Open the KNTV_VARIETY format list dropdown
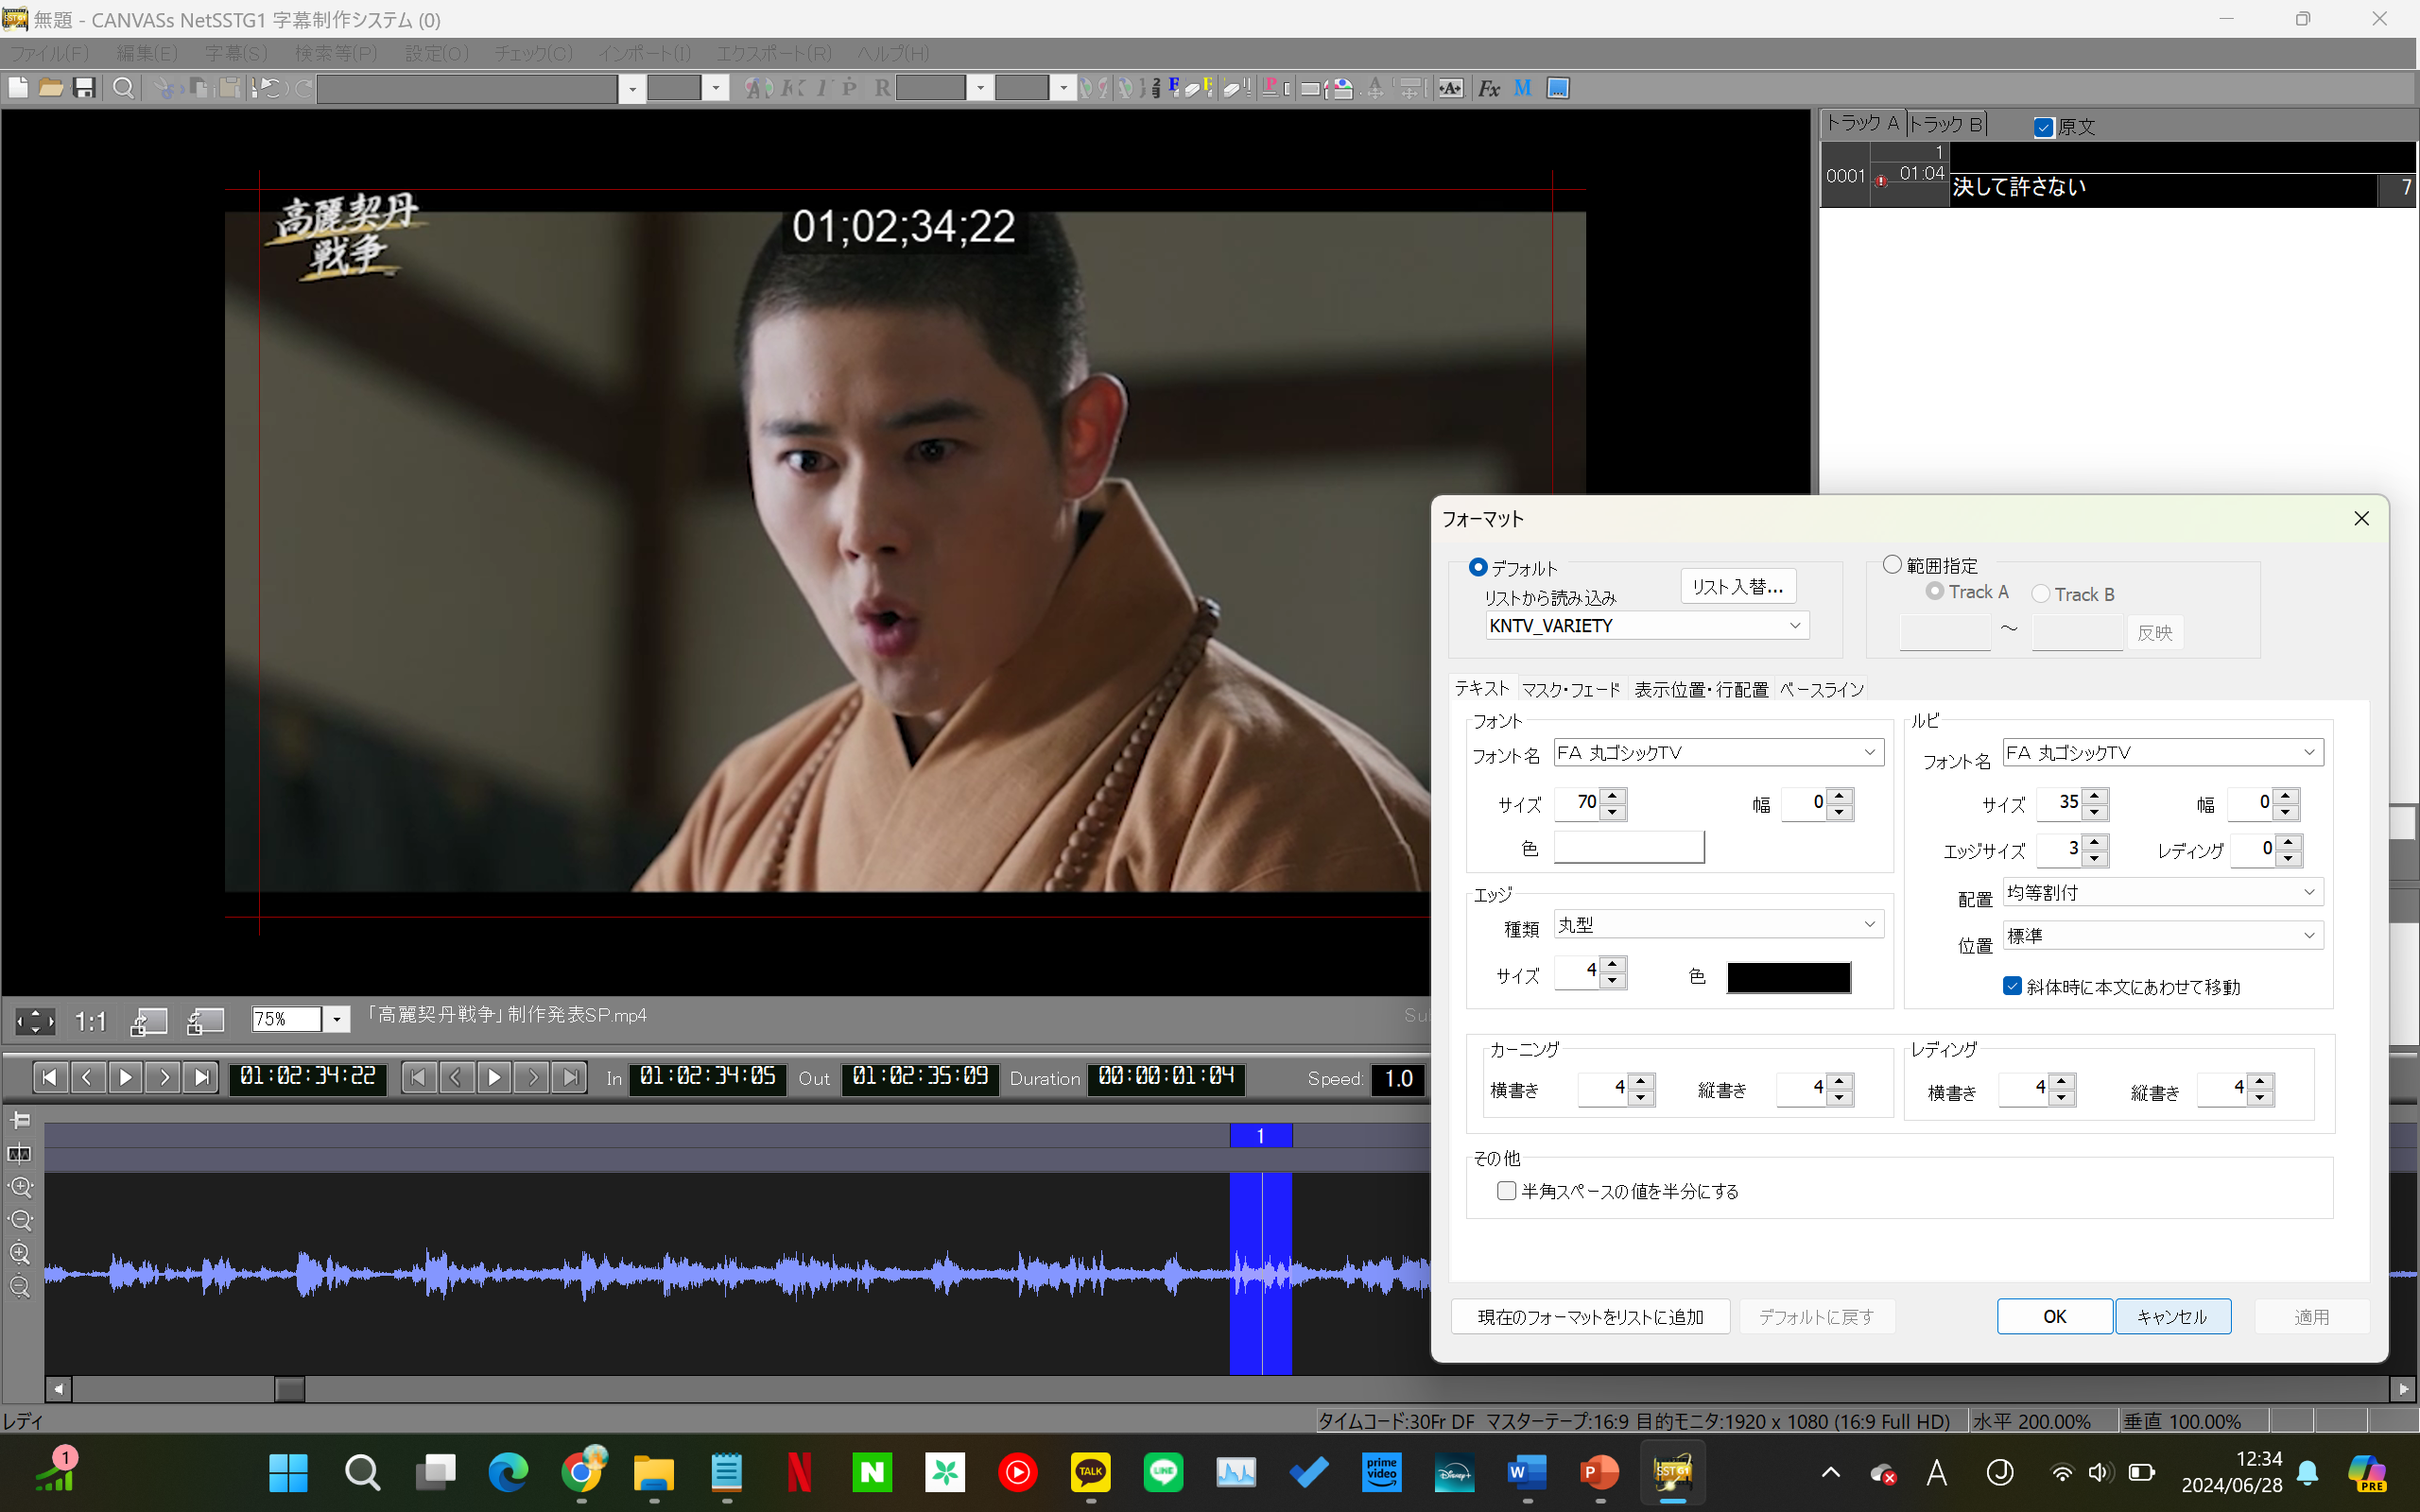 [x=1647, y=625]
